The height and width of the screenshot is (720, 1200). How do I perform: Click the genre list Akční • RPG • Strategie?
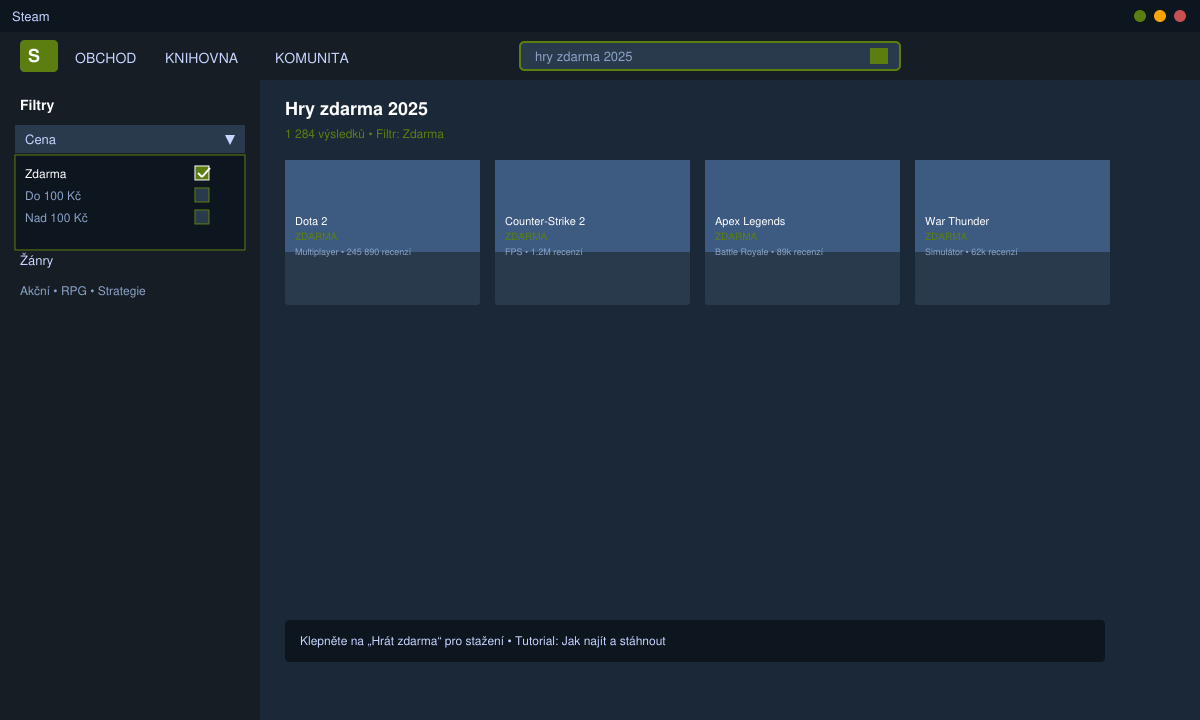pyautogui.click(x=83, y=291)
